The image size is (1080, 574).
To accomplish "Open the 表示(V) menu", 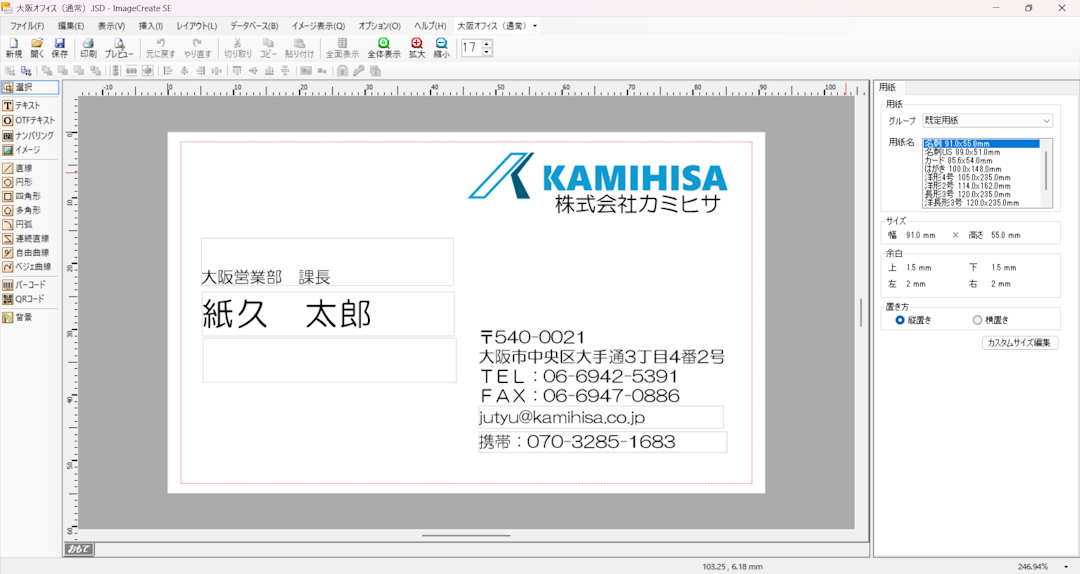I will [x=111, y=26].
